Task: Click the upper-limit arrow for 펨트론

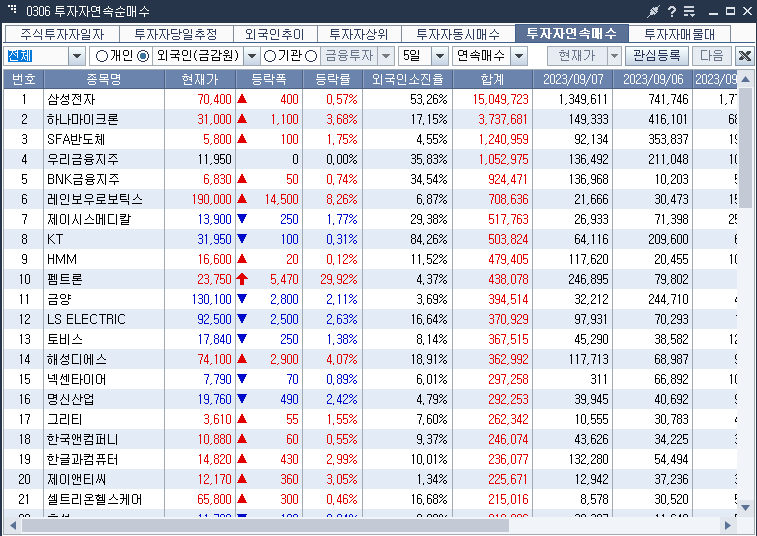Action: [x=242, y=279]
